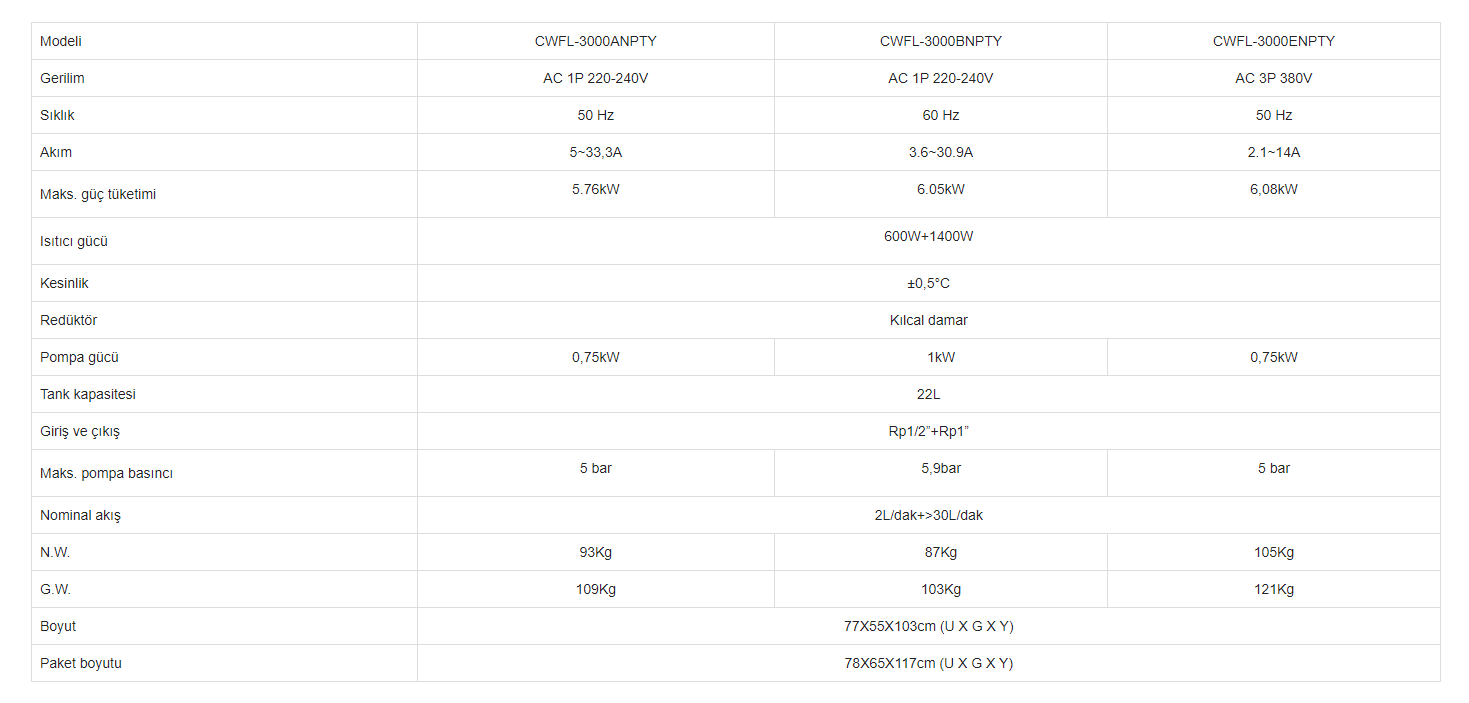This screenshot has height=703, width=1469.
Task: Click the 60 Hz frequency value
Action: pos(940,115)
